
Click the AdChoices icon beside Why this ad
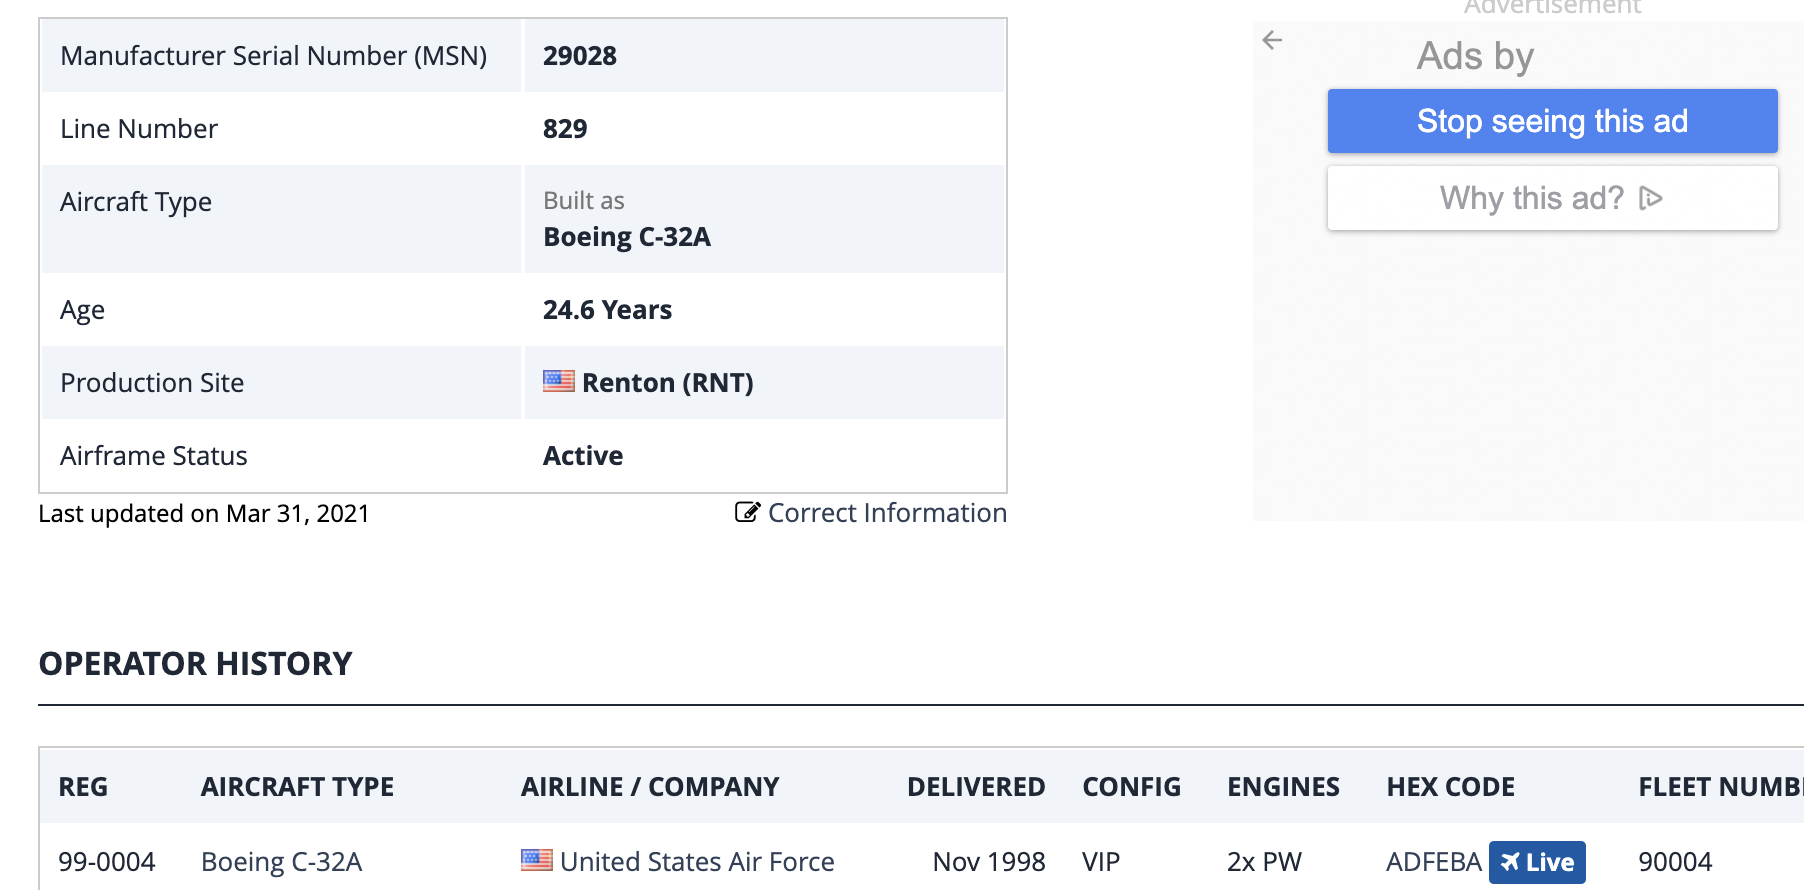point(1651,198)
